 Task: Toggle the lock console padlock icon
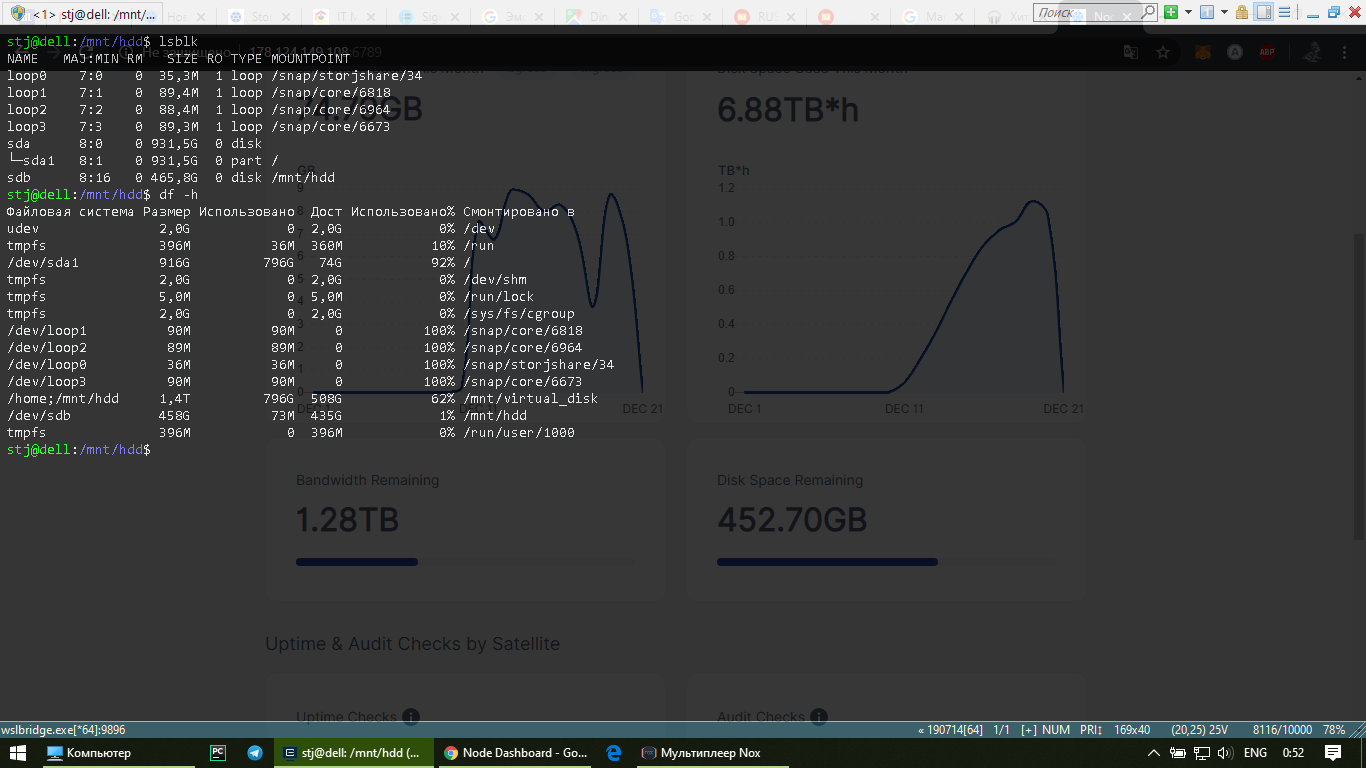pos(1242,12)
